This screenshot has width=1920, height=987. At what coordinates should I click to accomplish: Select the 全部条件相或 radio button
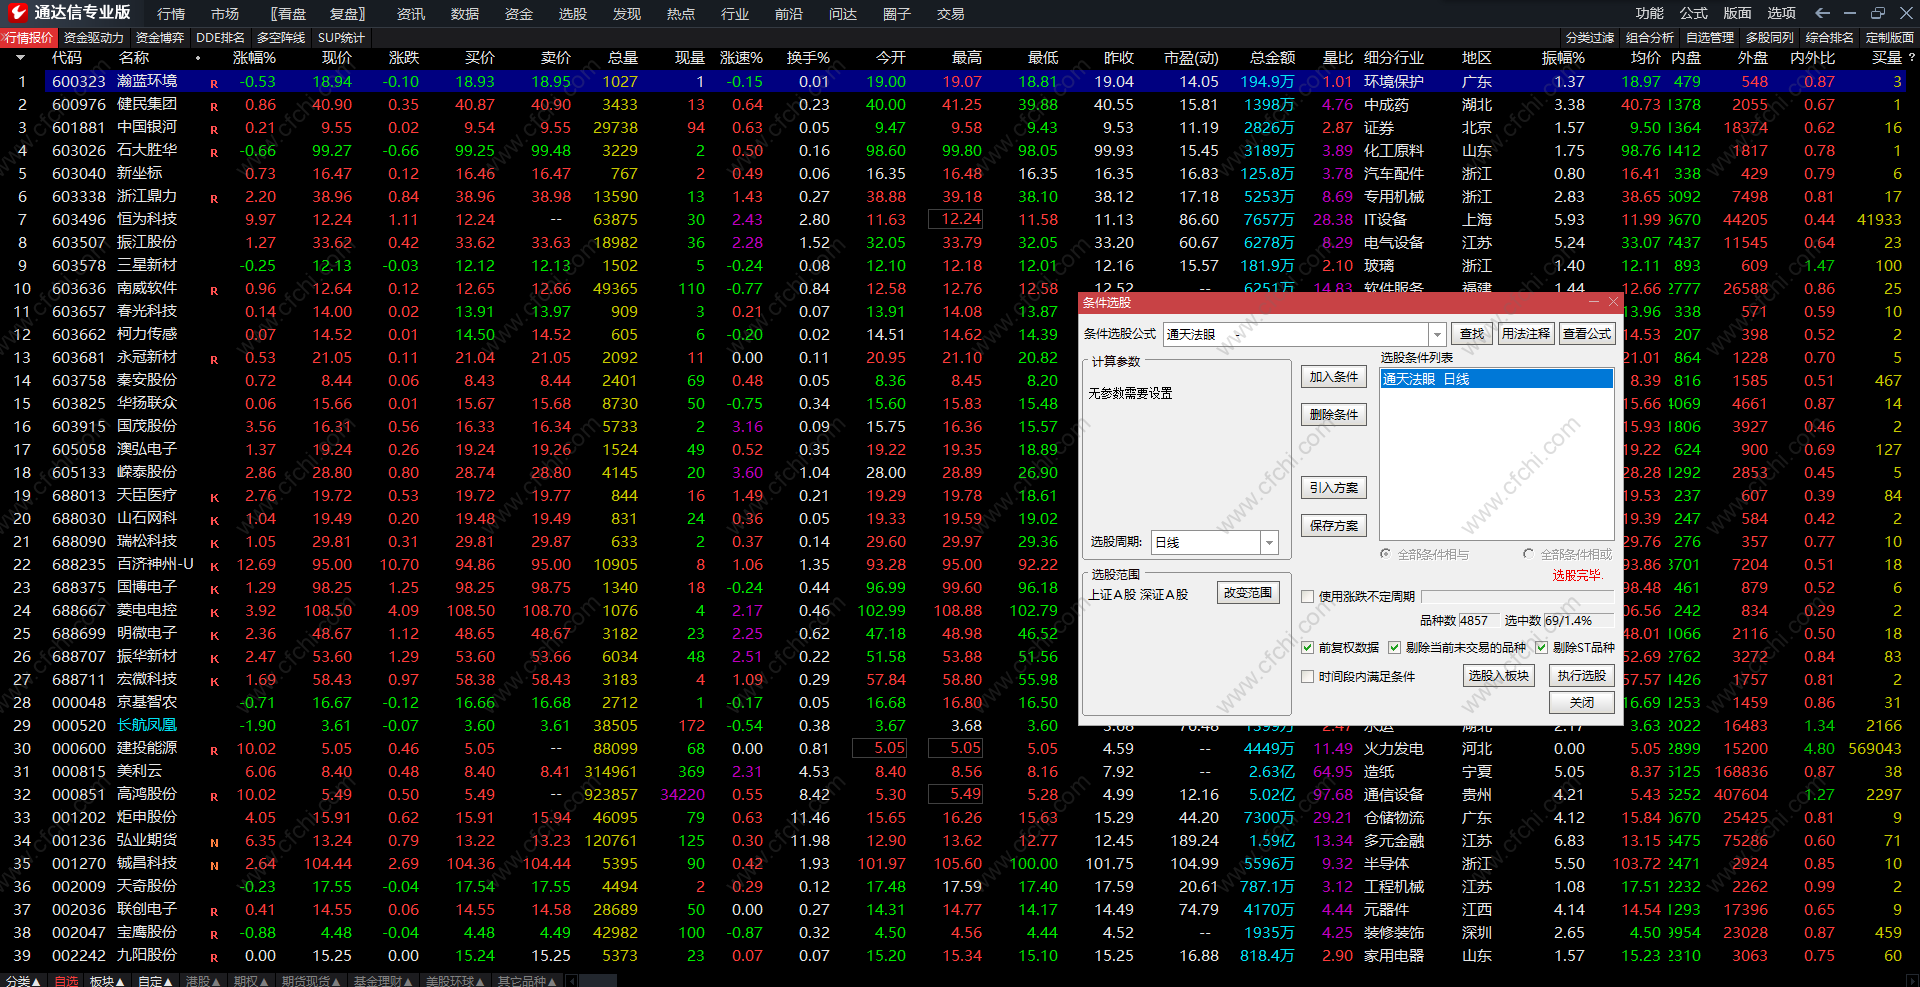coord(1528,554)
